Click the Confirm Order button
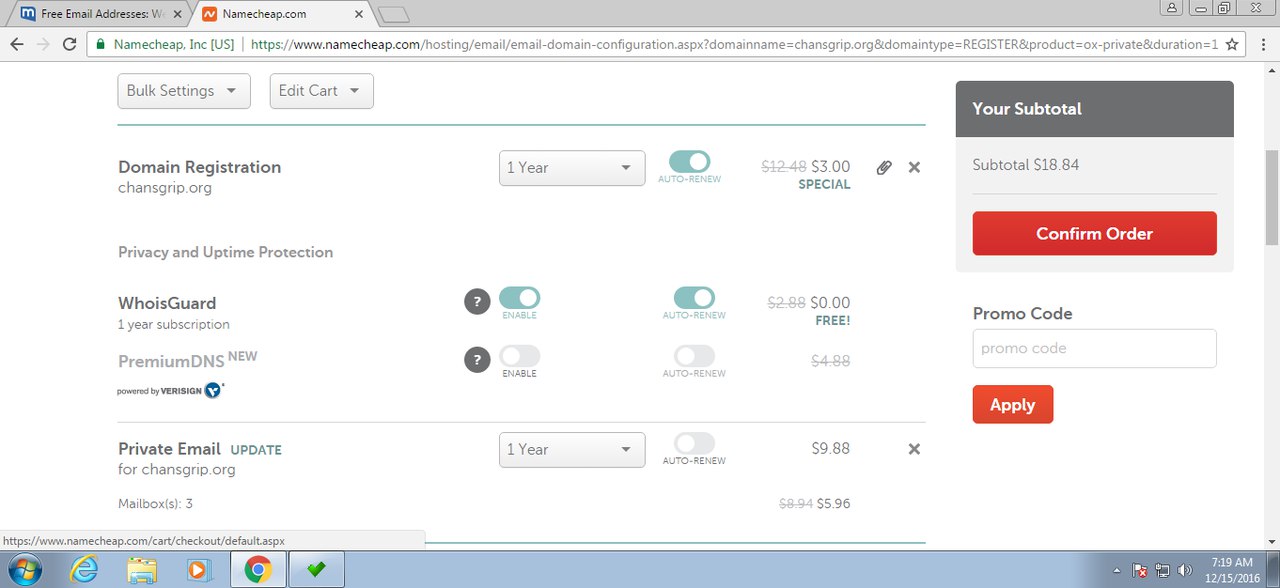The image size is (1280, 588). (1095, 234)
